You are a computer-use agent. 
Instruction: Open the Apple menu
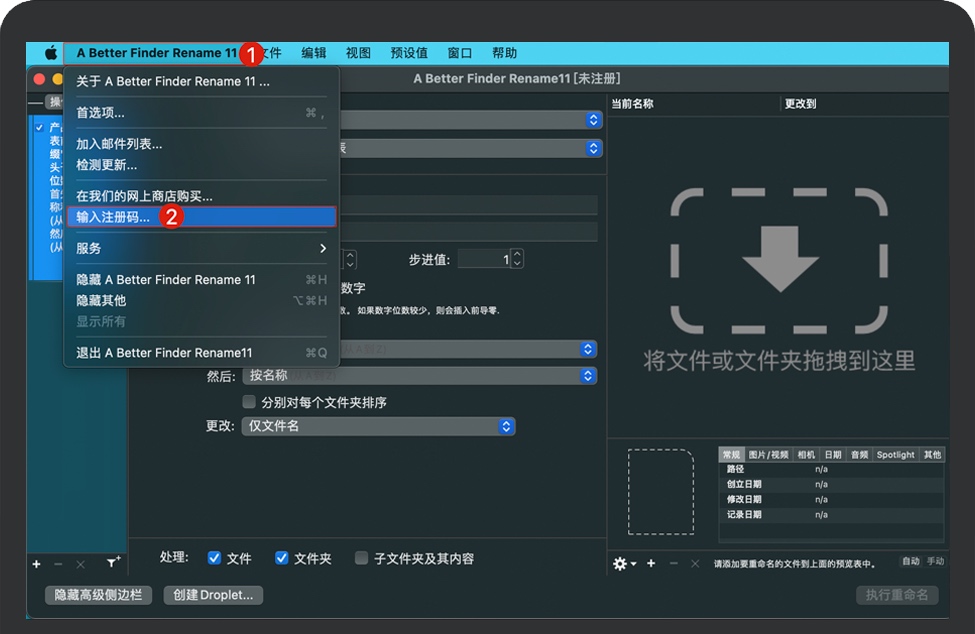[x=51, y=53]
